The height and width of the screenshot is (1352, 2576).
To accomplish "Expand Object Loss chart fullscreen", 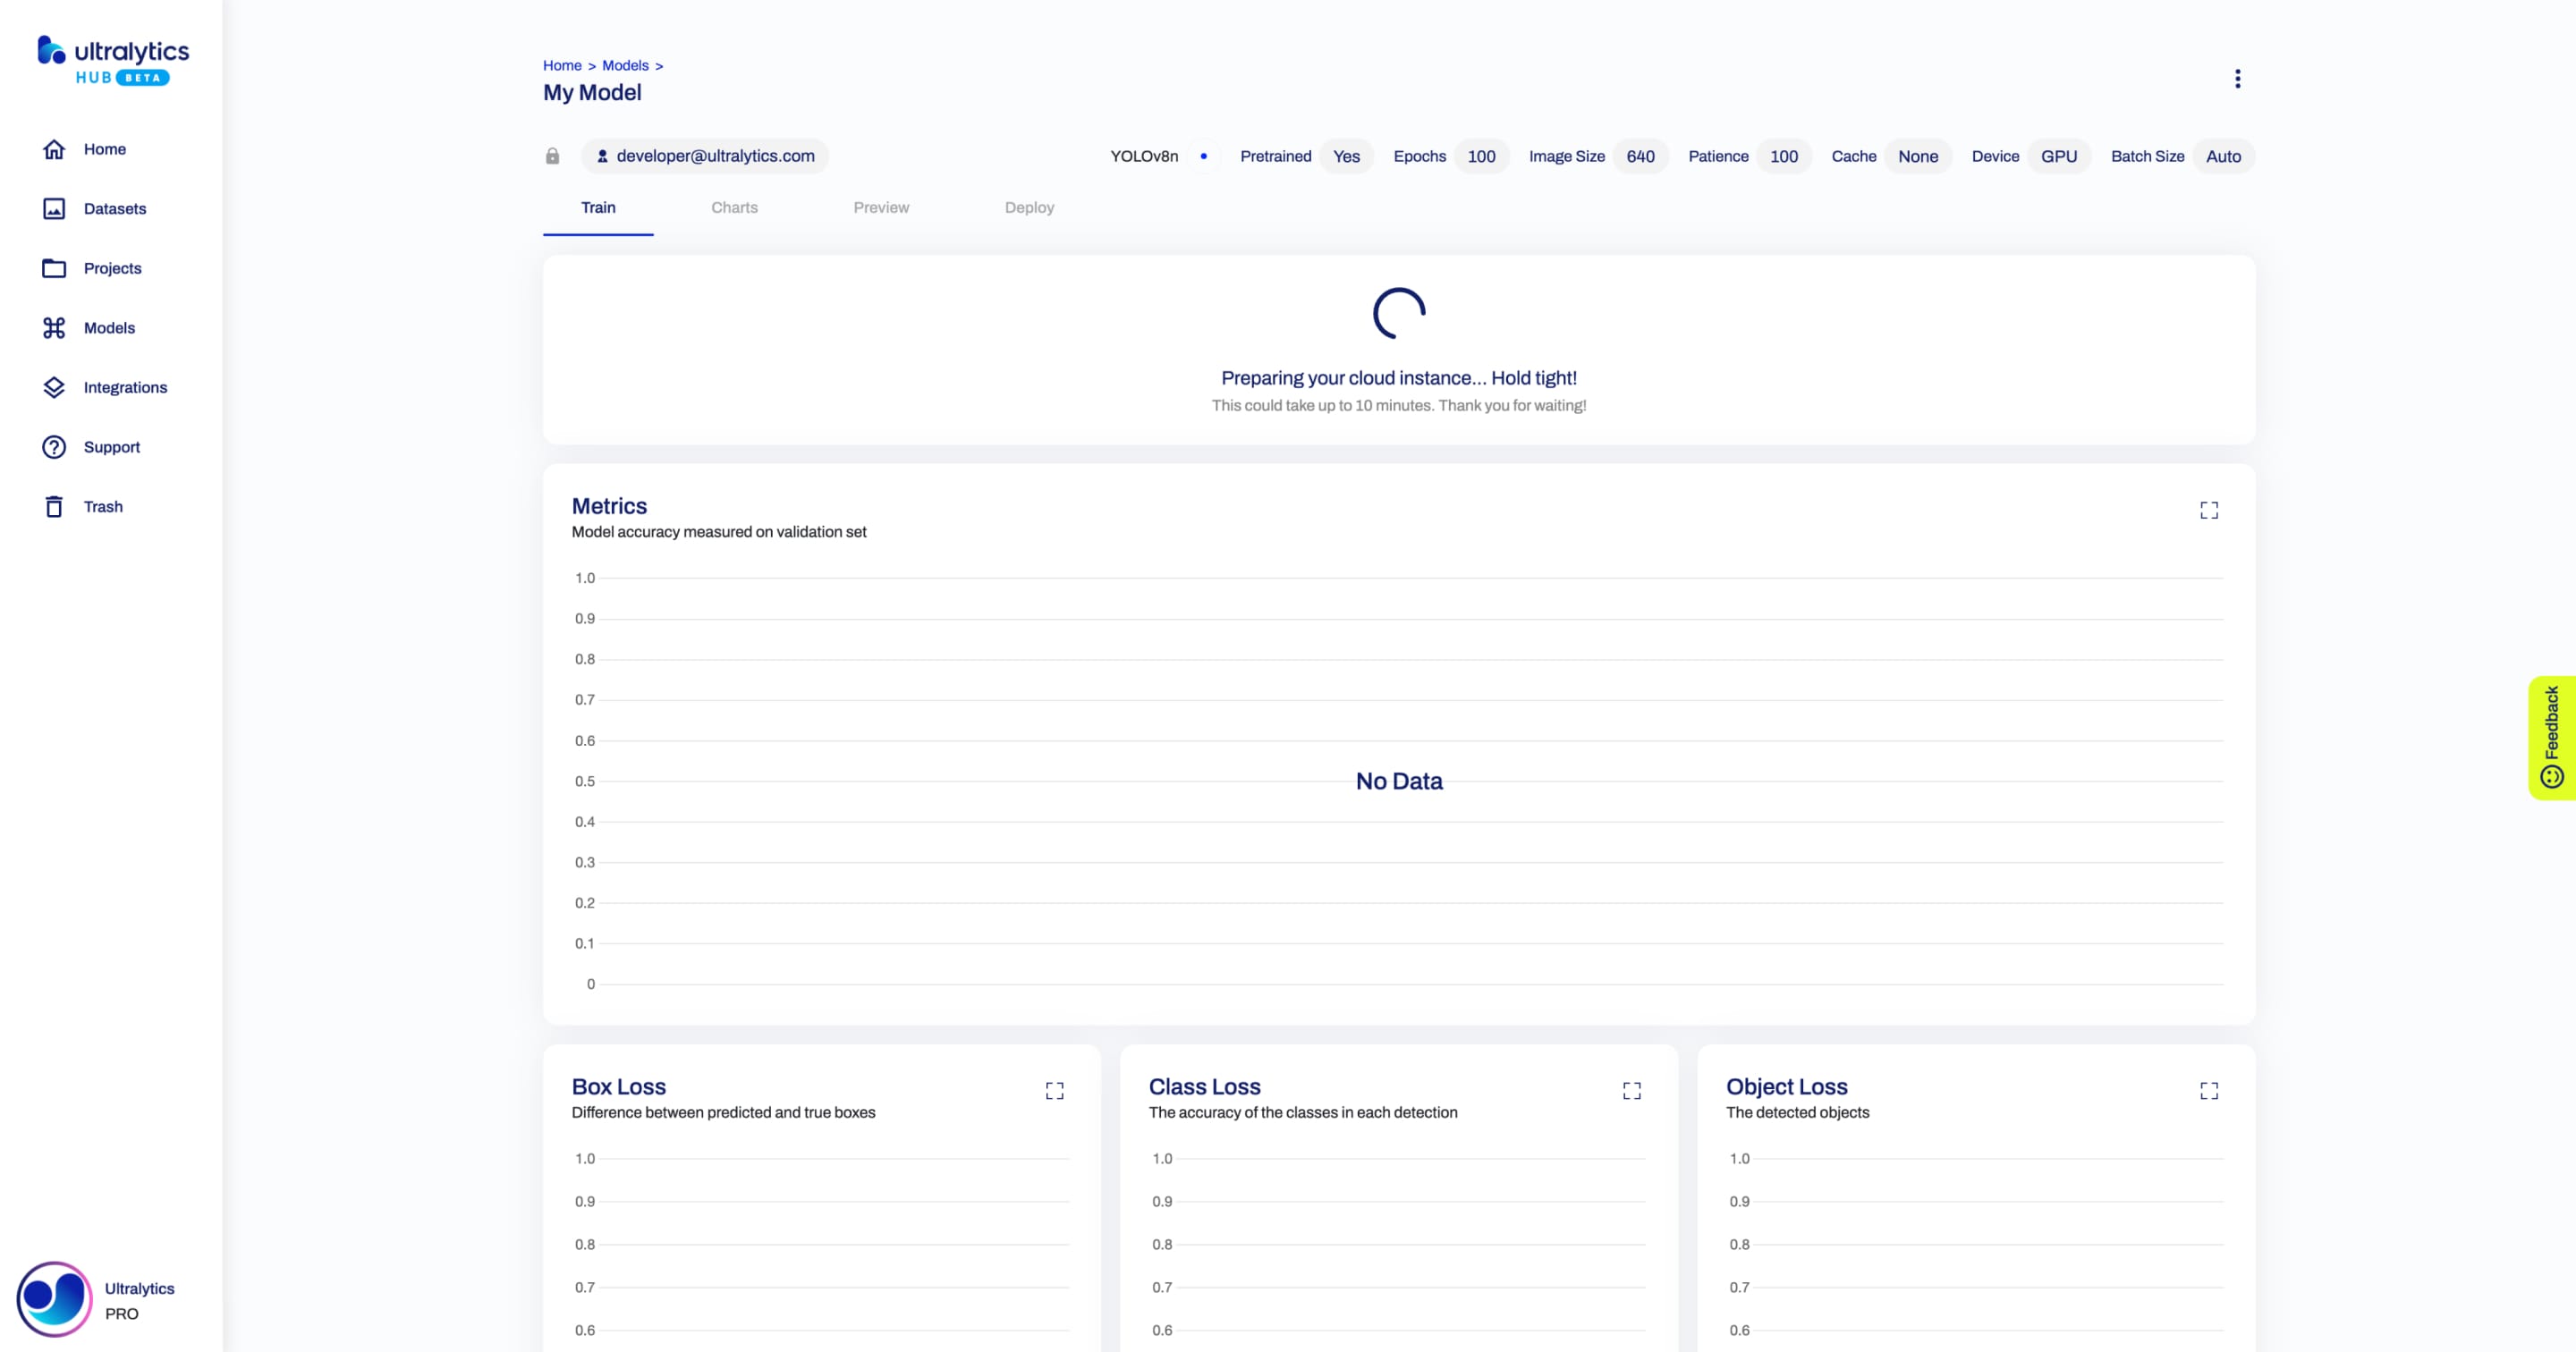I will pyautogui.click(x=2208, y=1088).
